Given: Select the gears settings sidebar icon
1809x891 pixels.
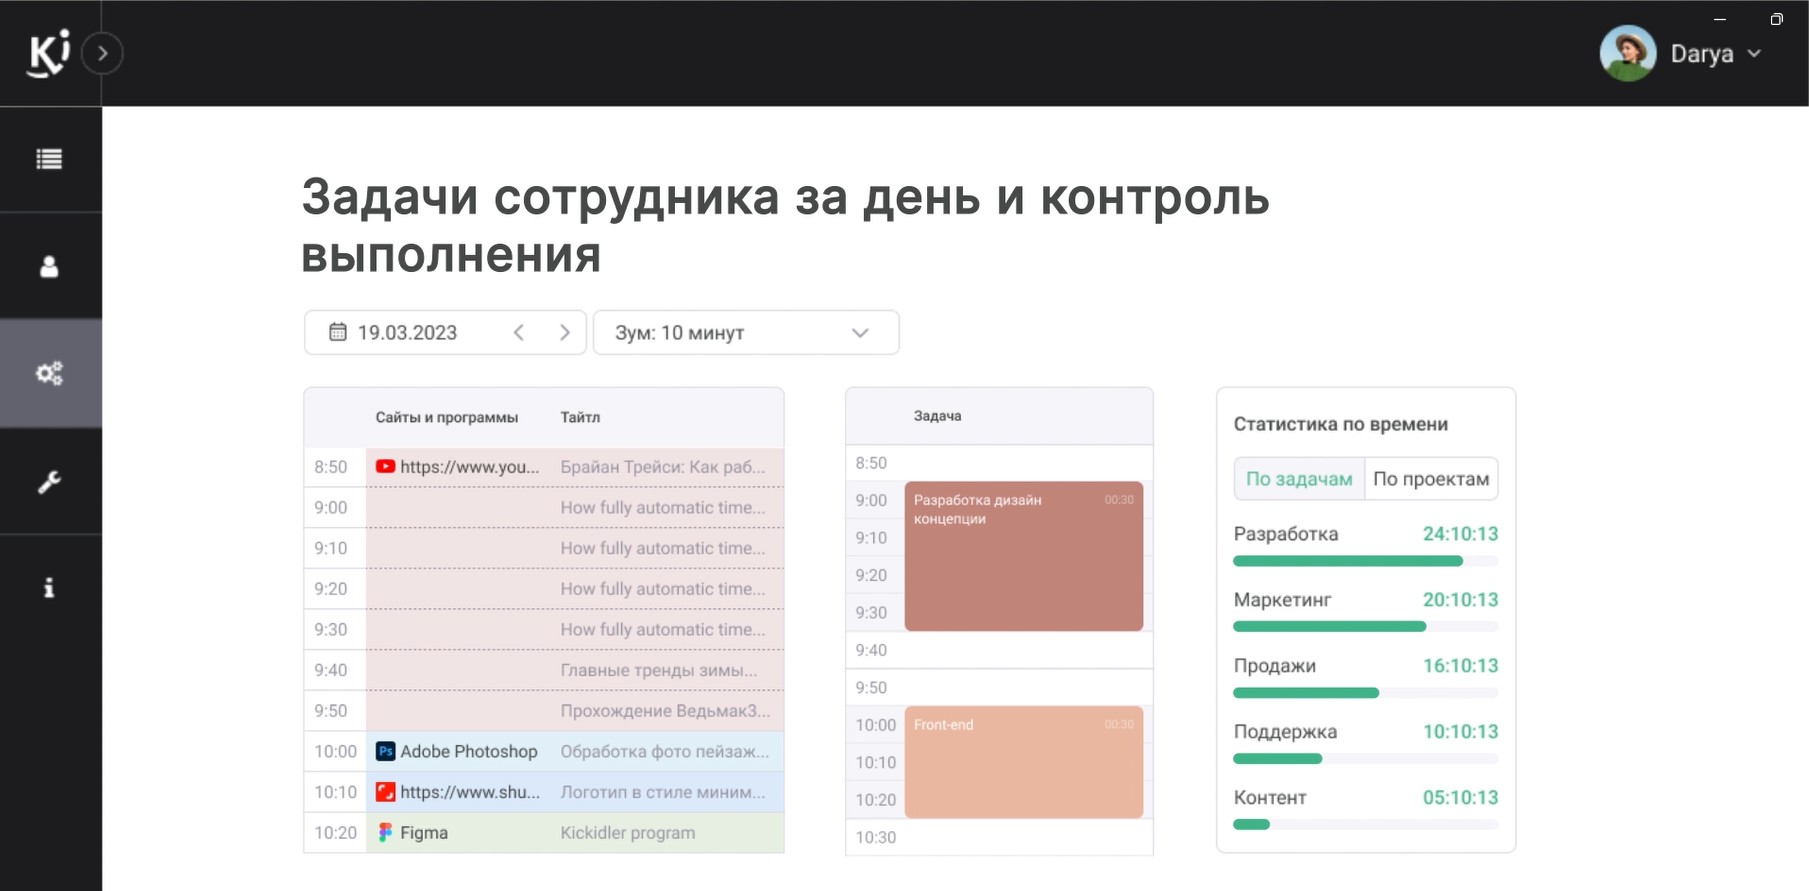Looking at the screenshot, I should point(49,374).
